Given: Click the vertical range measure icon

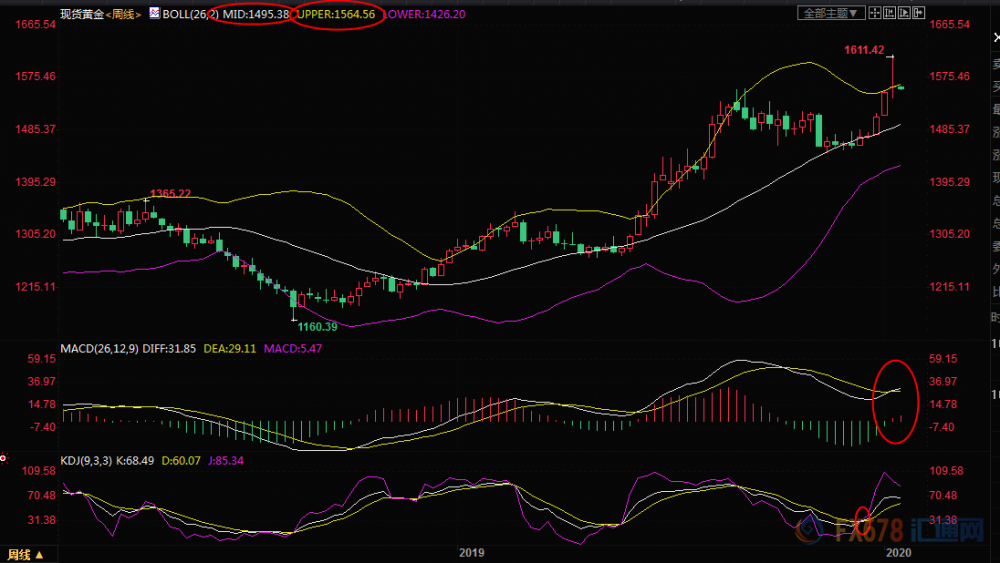Looking at the screenshot, I should coord(889,13).
